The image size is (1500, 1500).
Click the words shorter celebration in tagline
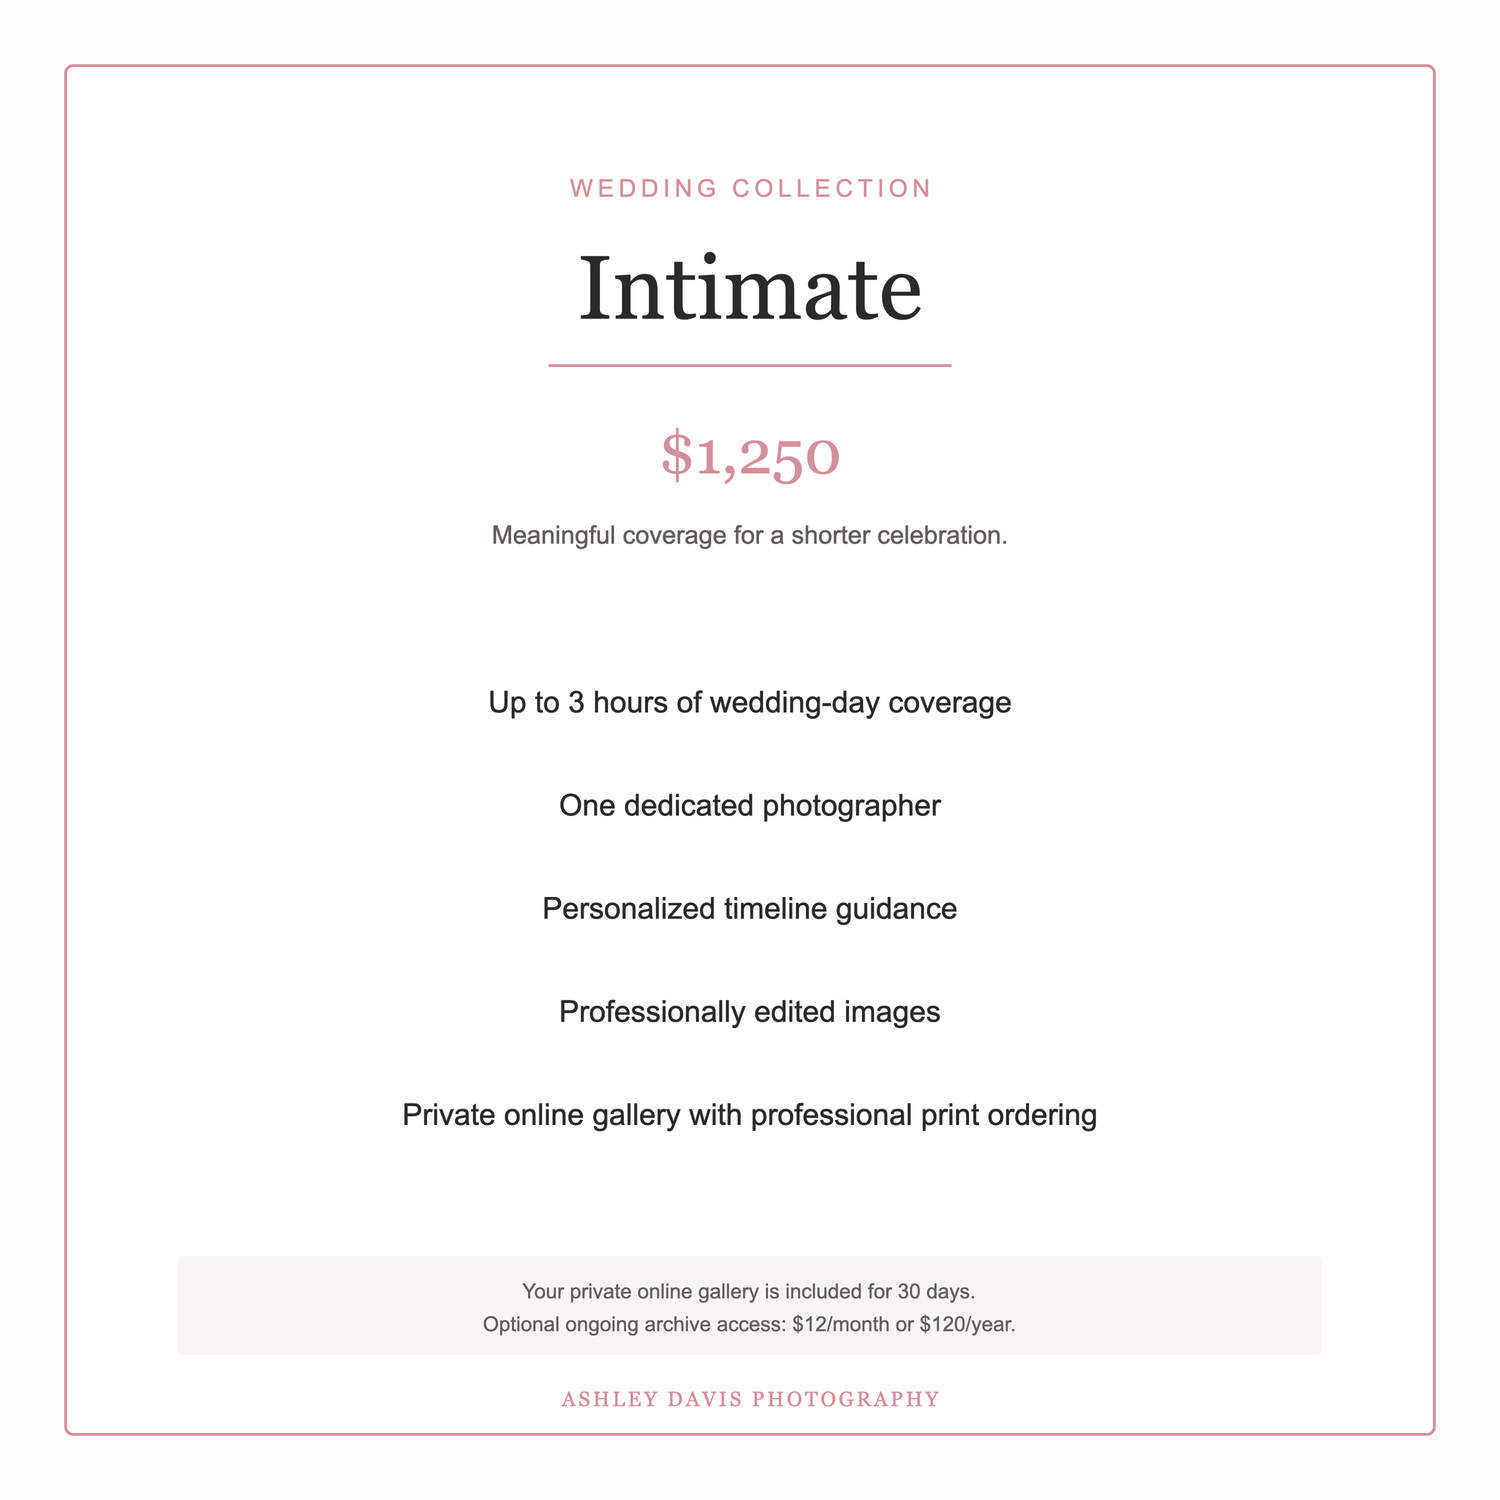(899, 535)
